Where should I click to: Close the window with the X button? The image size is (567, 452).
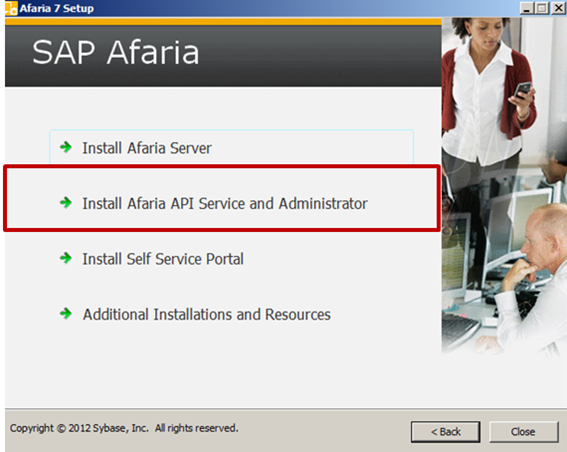click(558, 8)
